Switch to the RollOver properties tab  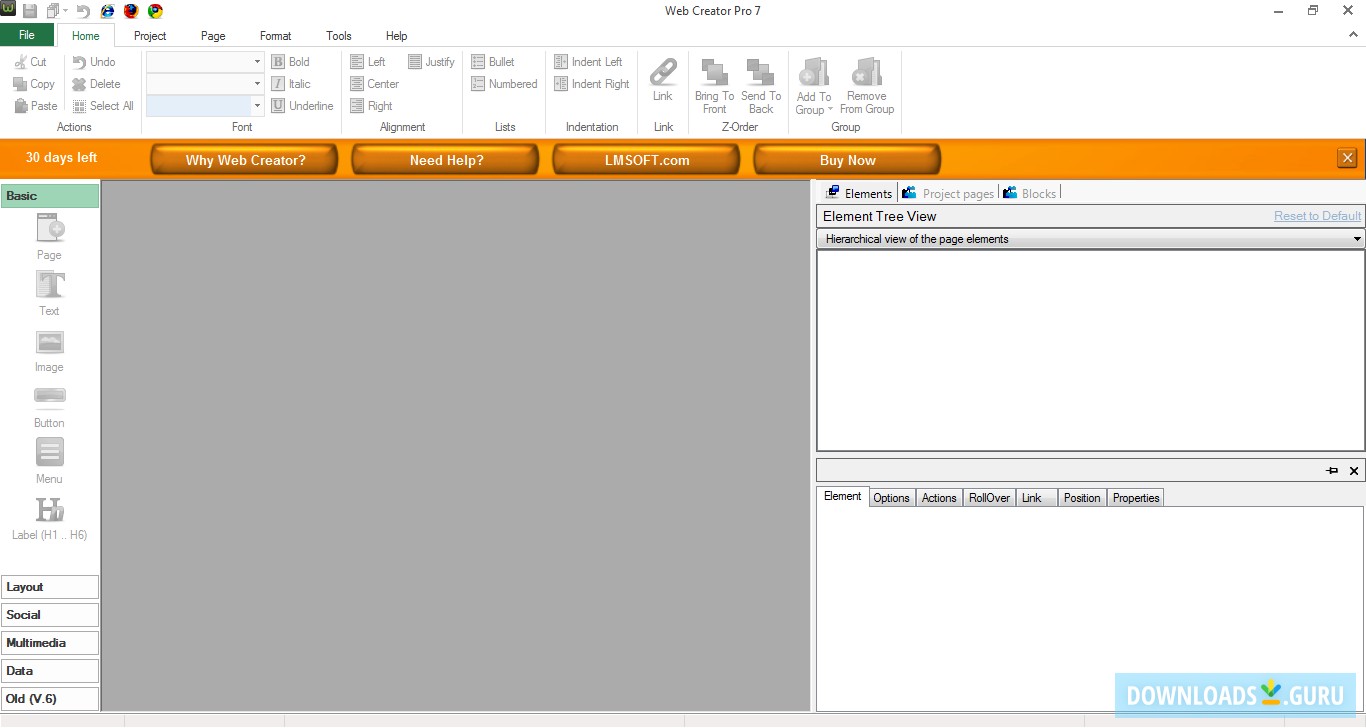click(989, 498)
